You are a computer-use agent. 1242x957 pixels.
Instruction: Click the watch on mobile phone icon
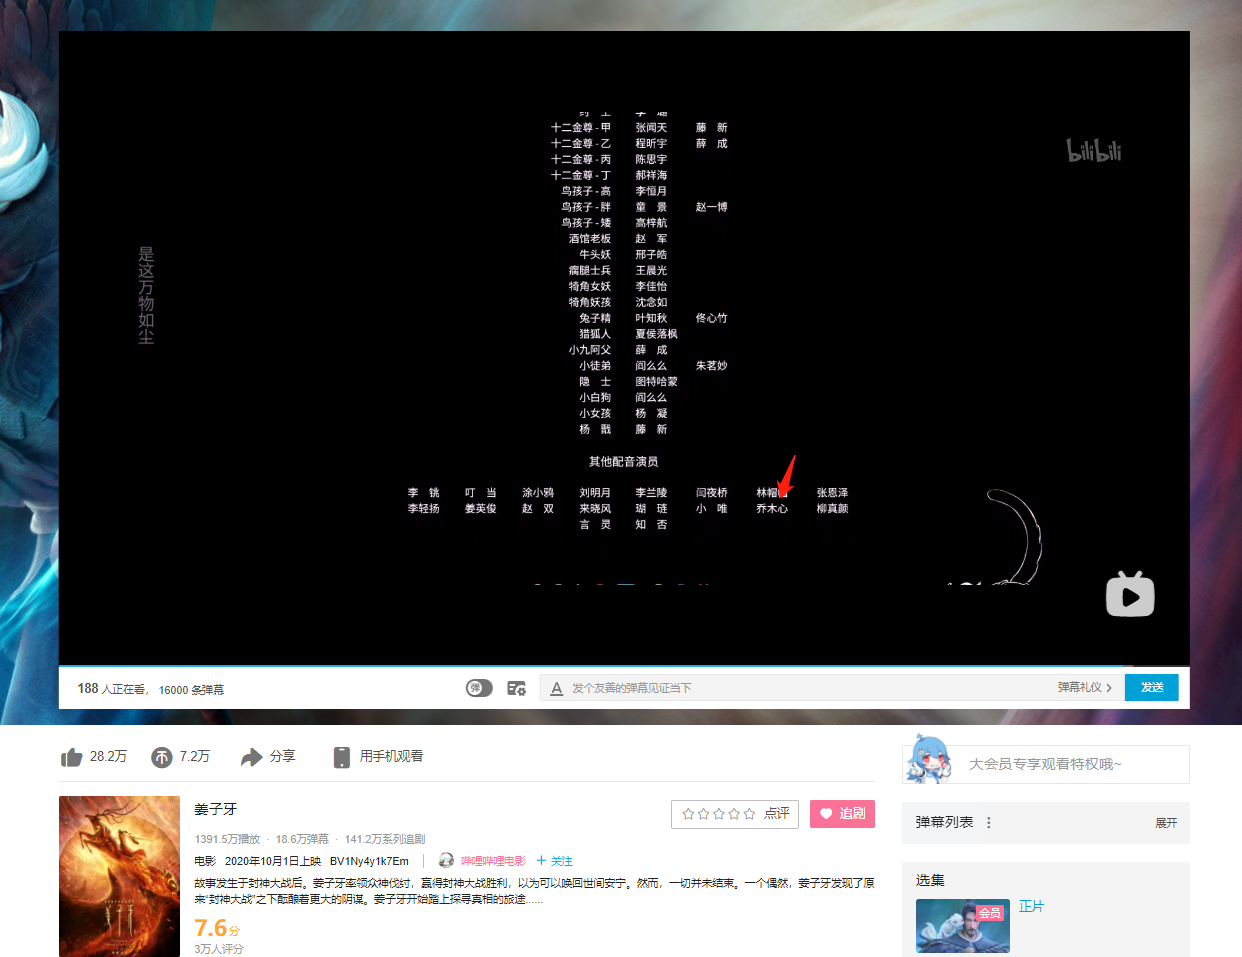pyautogui.click(x=341, y=757)
